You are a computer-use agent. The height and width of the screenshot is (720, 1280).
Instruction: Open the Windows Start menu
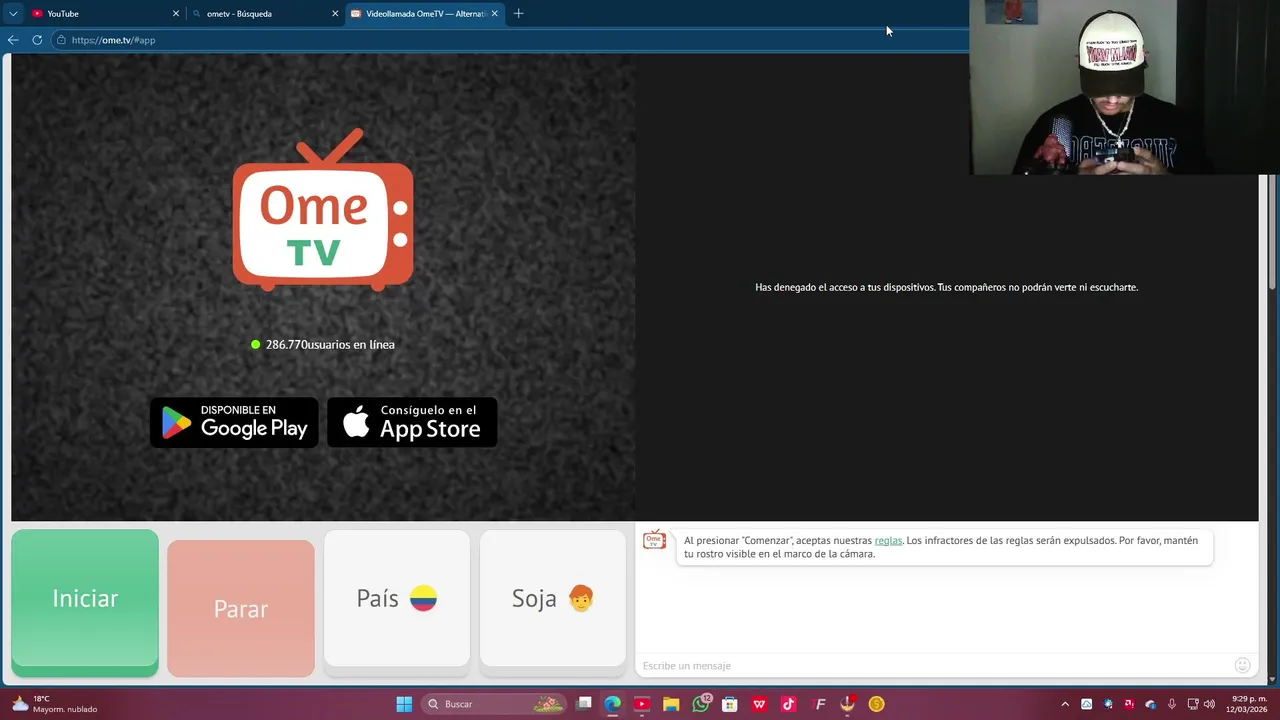404,704
